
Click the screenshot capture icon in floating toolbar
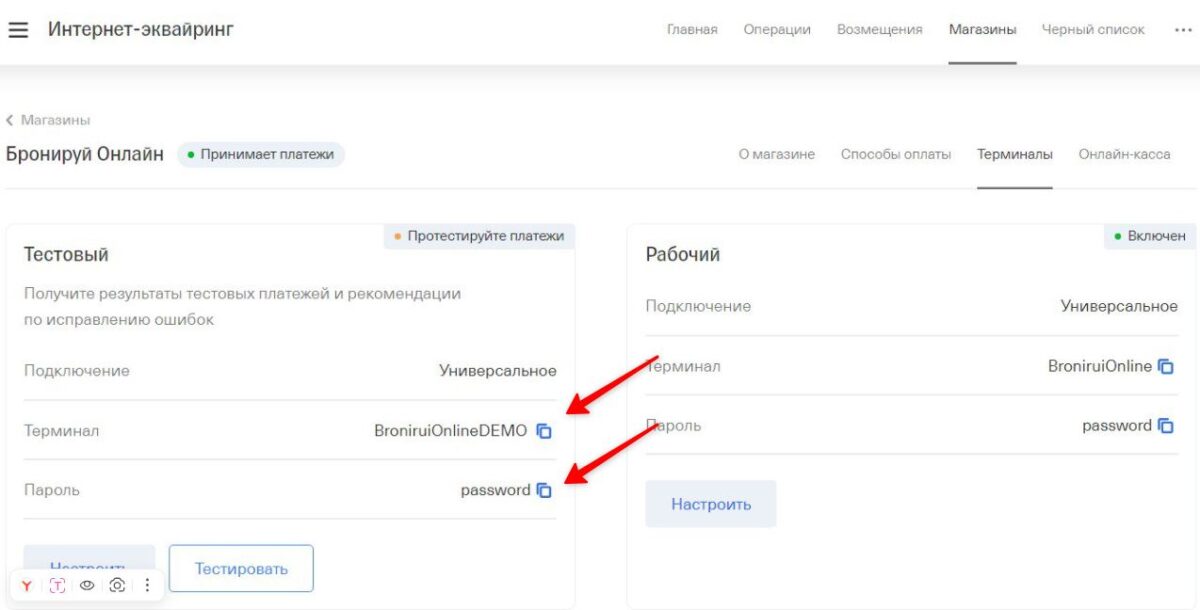click(117, 586)
